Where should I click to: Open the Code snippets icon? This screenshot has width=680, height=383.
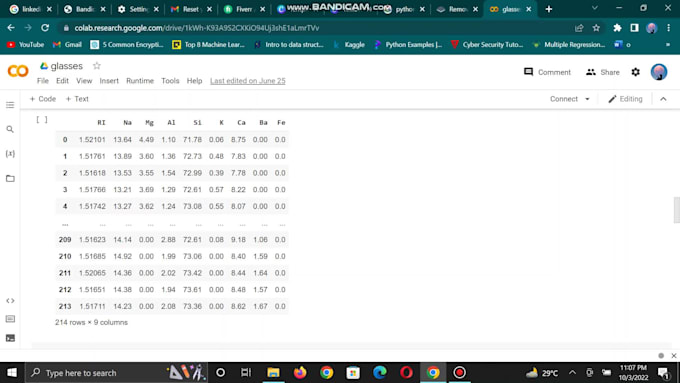pyautogui.click(x=10, y=301)
